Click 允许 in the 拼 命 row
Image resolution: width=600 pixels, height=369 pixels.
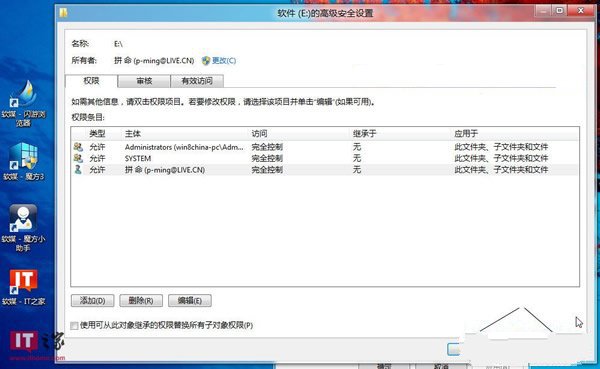[97, 170]
